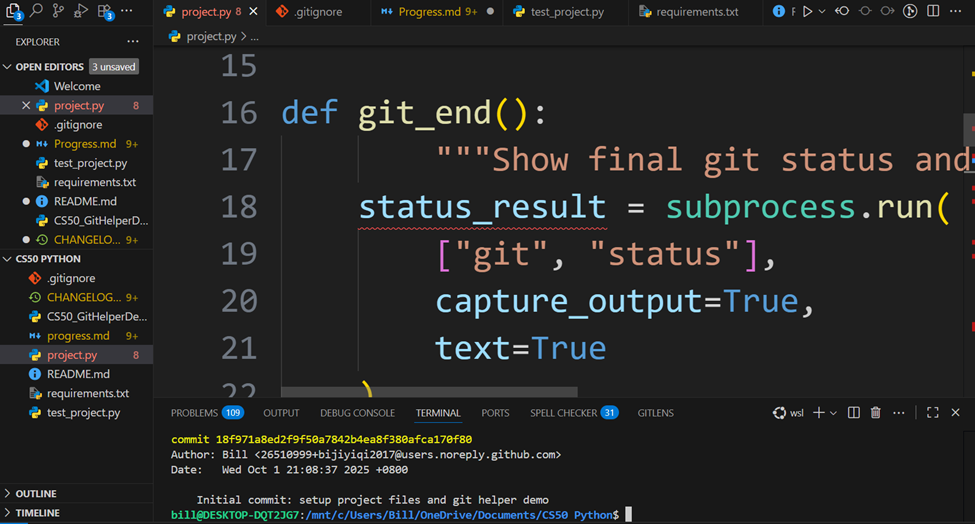This screenshot has width=975, height=524.
Task: Open README.md in CS50 Python folder
Action: pos(81,374)
